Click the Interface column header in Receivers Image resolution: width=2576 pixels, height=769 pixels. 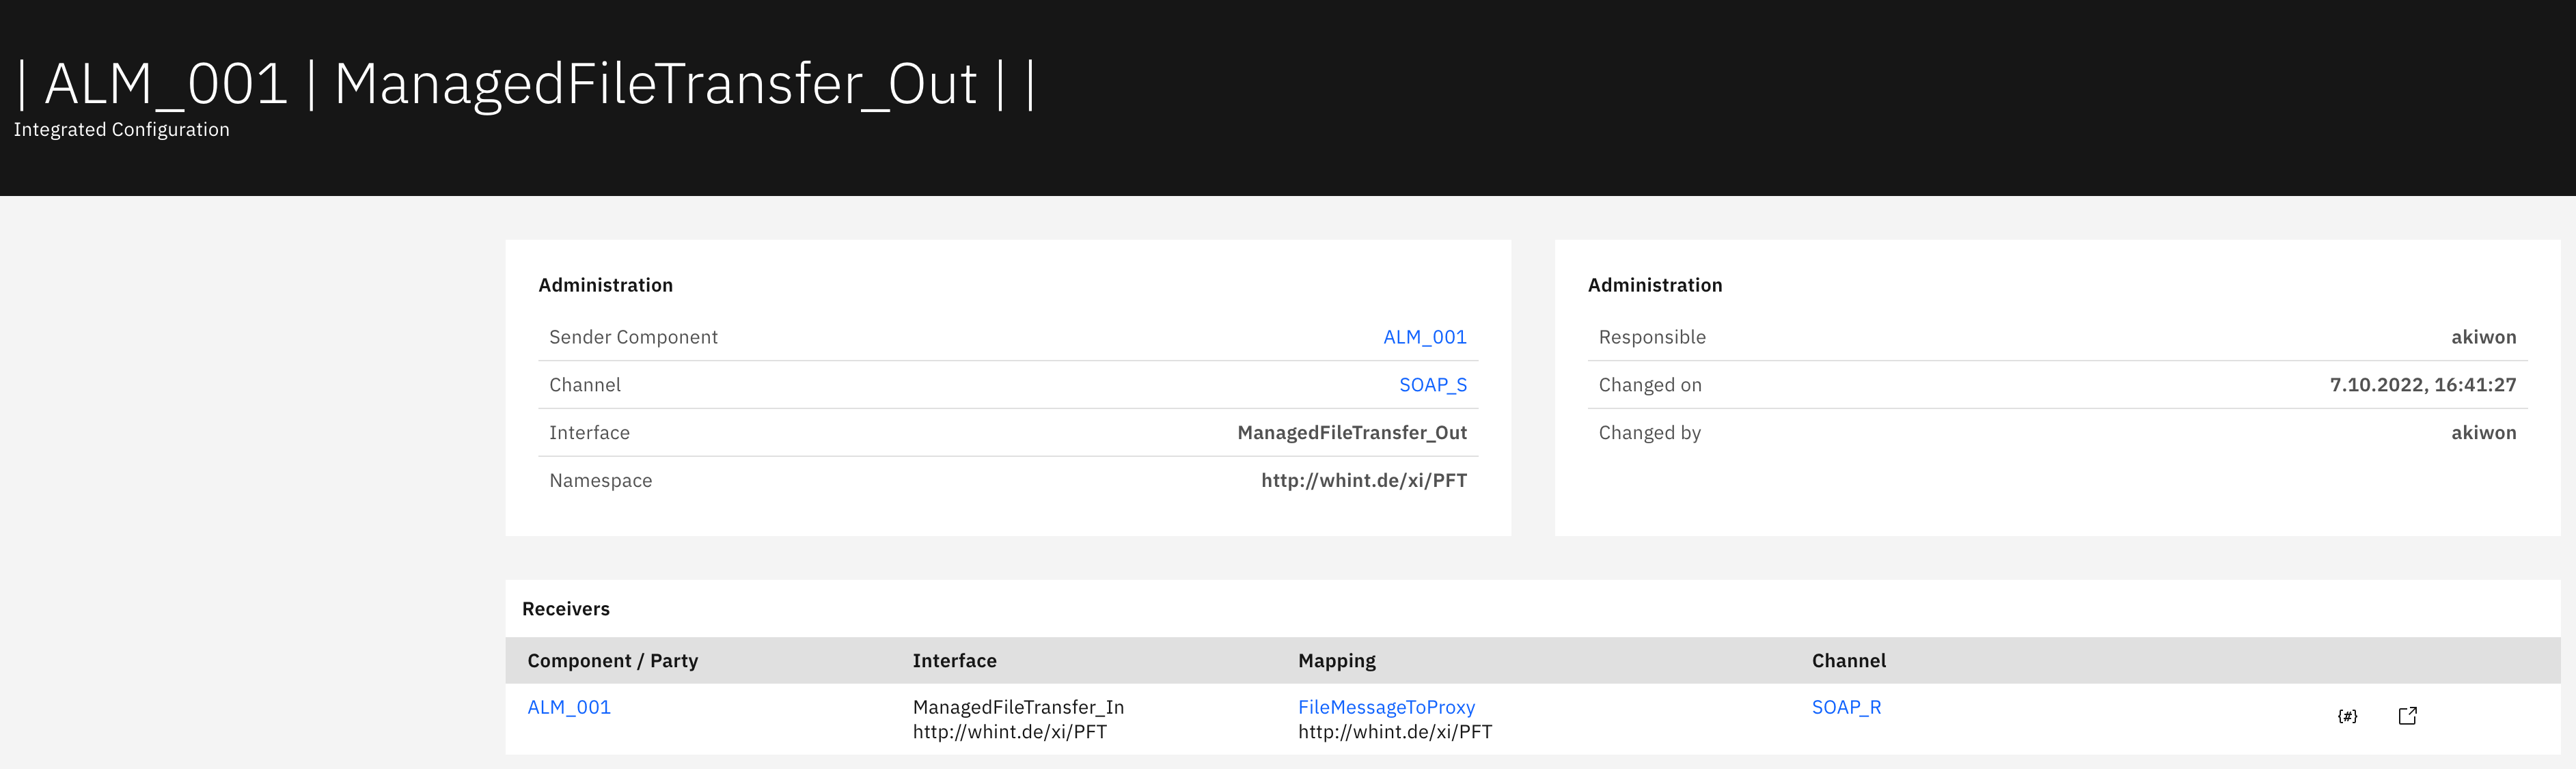pos(954,661)
